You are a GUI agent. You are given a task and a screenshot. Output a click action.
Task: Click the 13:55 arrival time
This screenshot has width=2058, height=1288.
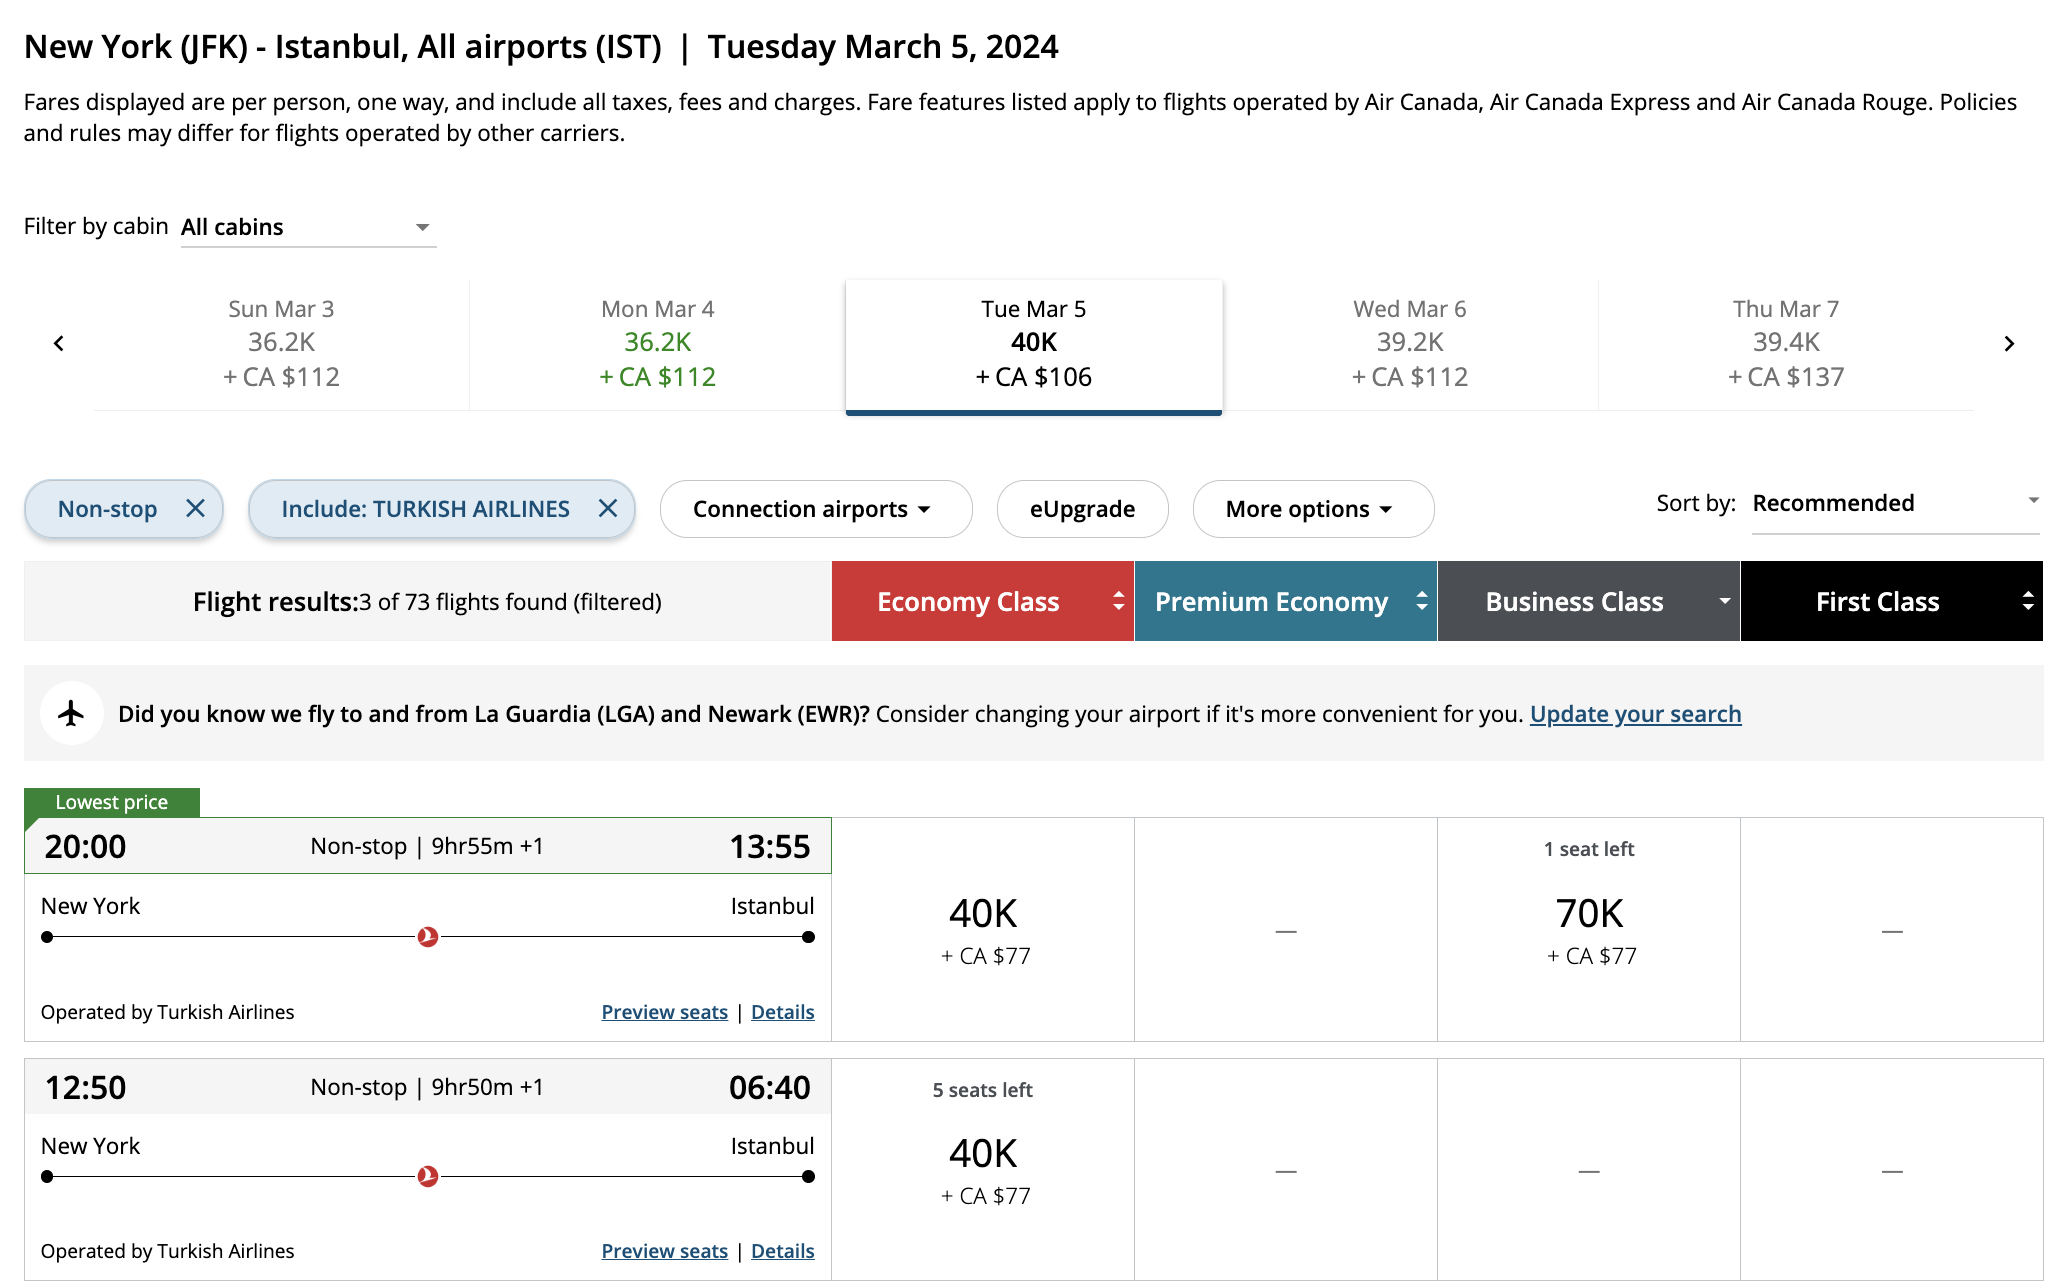(769, 847)
